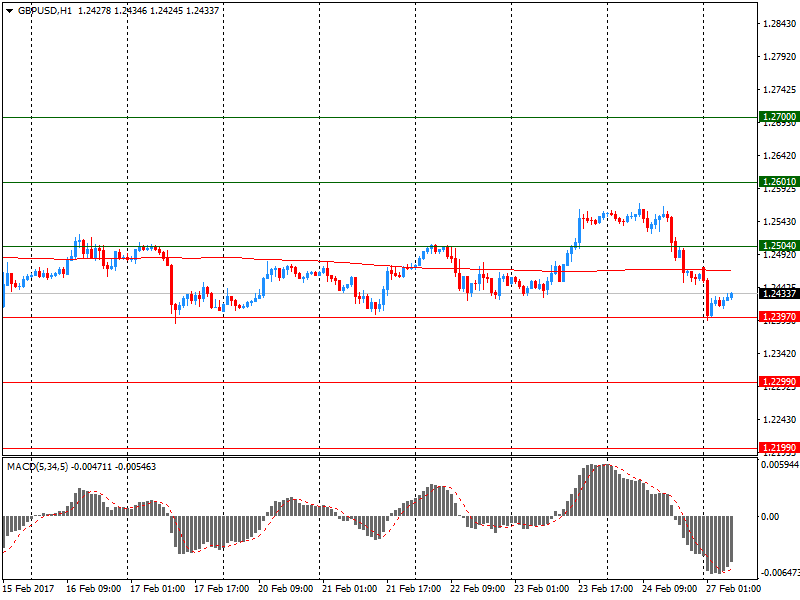Select the MACD readout values -0.004711 -0.005463
800x600 pixels.
113,467
